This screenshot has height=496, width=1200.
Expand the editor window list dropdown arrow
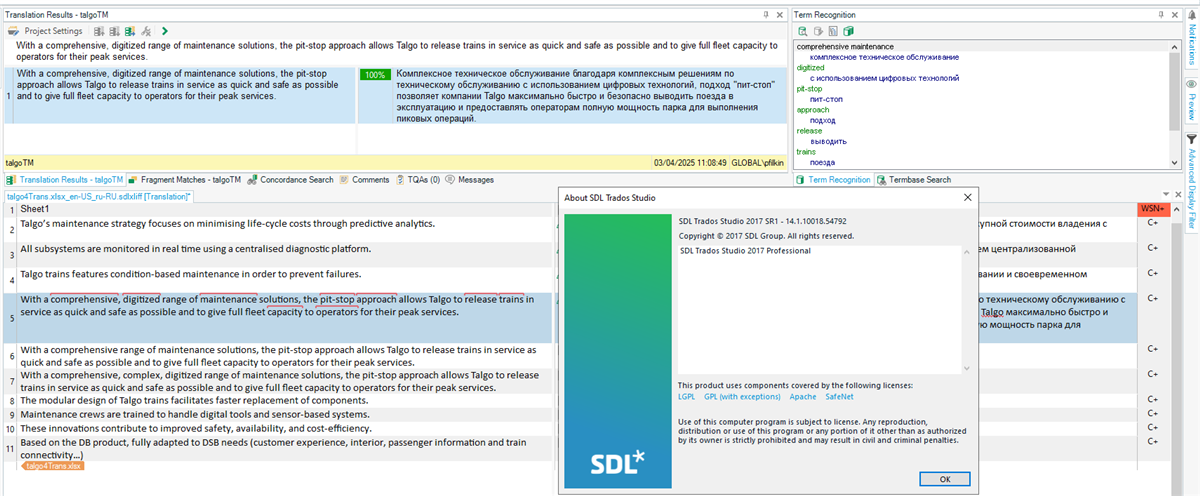pyautogui.click(x=1167, y=195)
